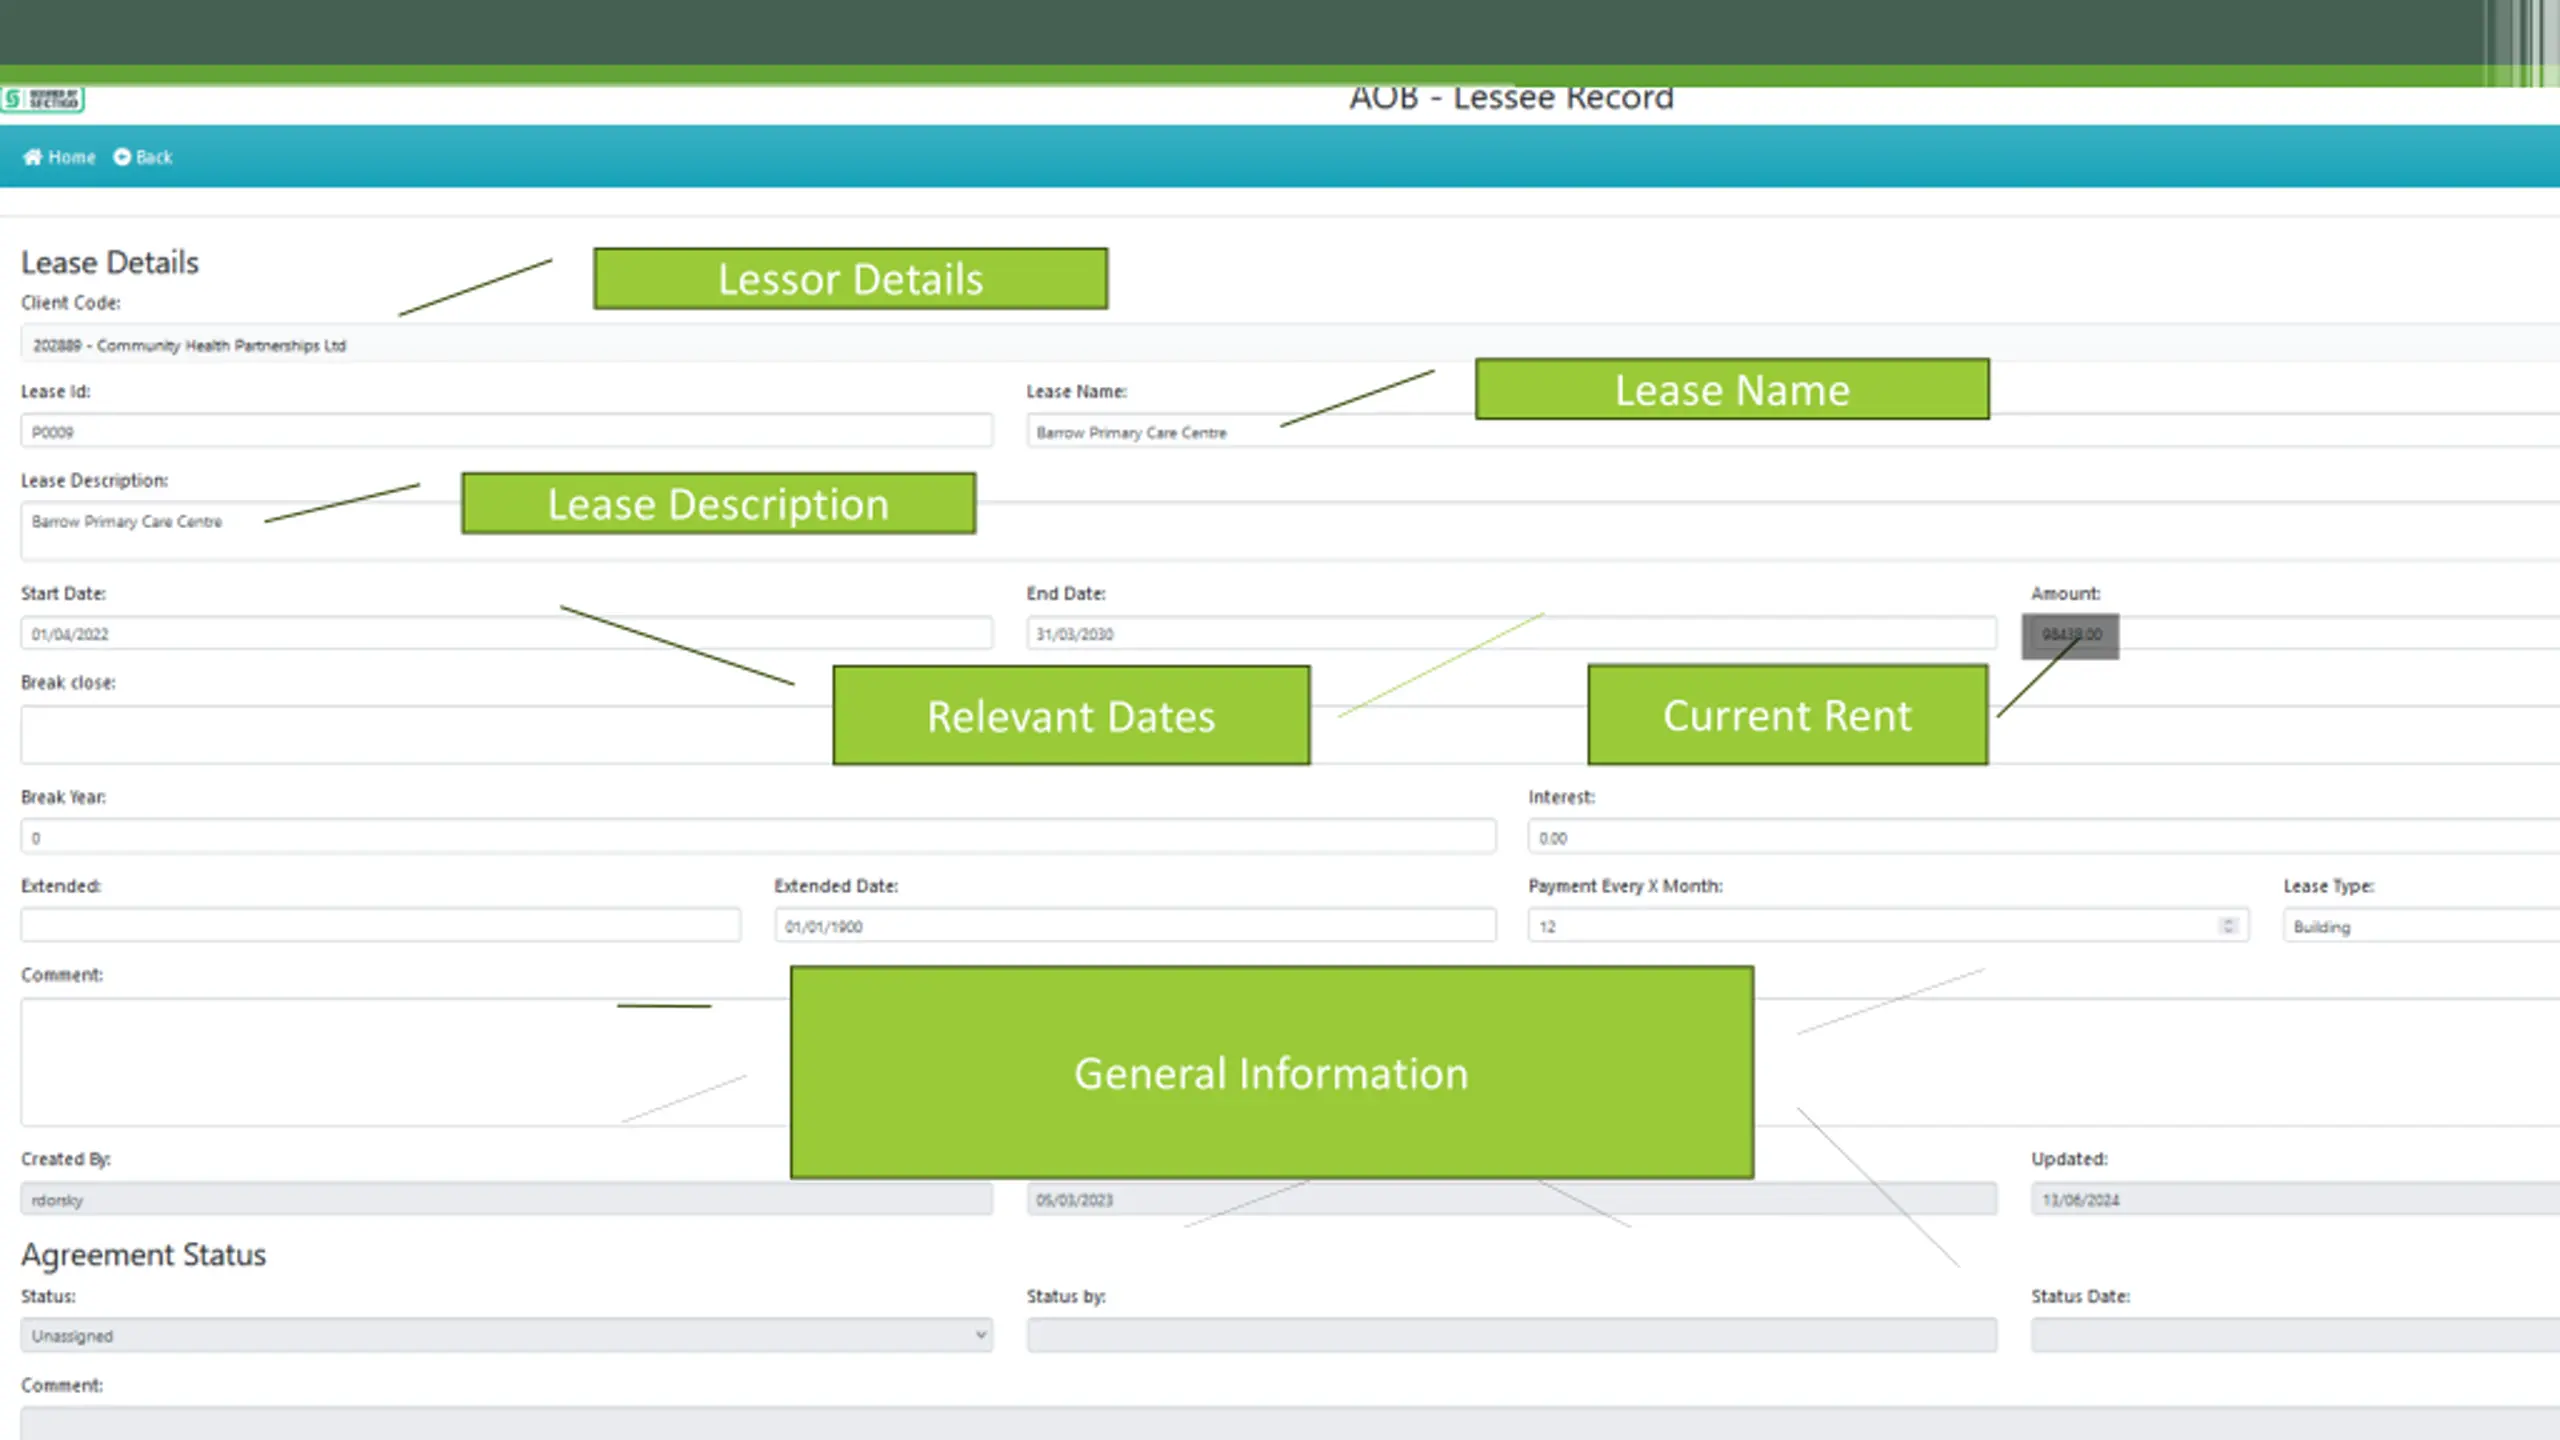The height and width of the screenshot is (1440, 2560).
Task: Click the Home icon in the navigation bar
Action: point(33,157)
